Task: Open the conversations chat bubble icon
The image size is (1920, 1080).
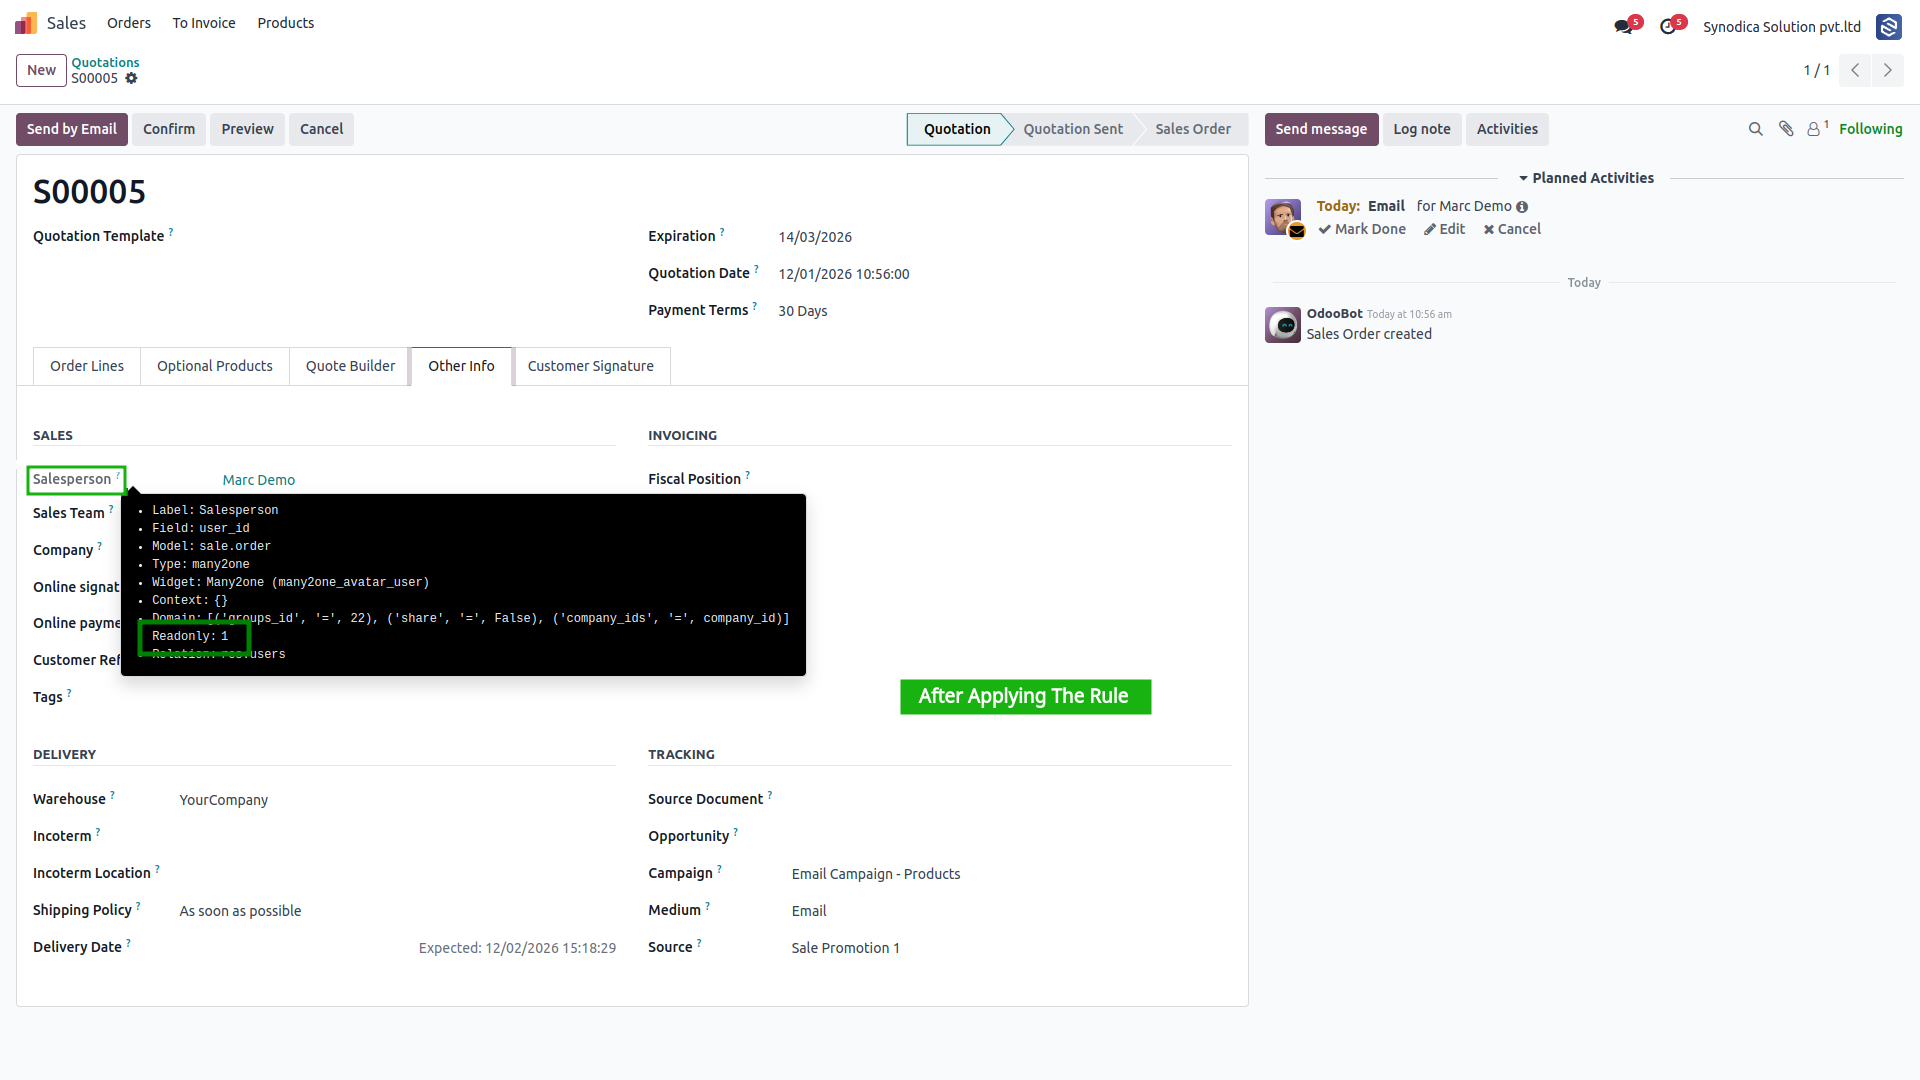Action: click(1623, 27)
